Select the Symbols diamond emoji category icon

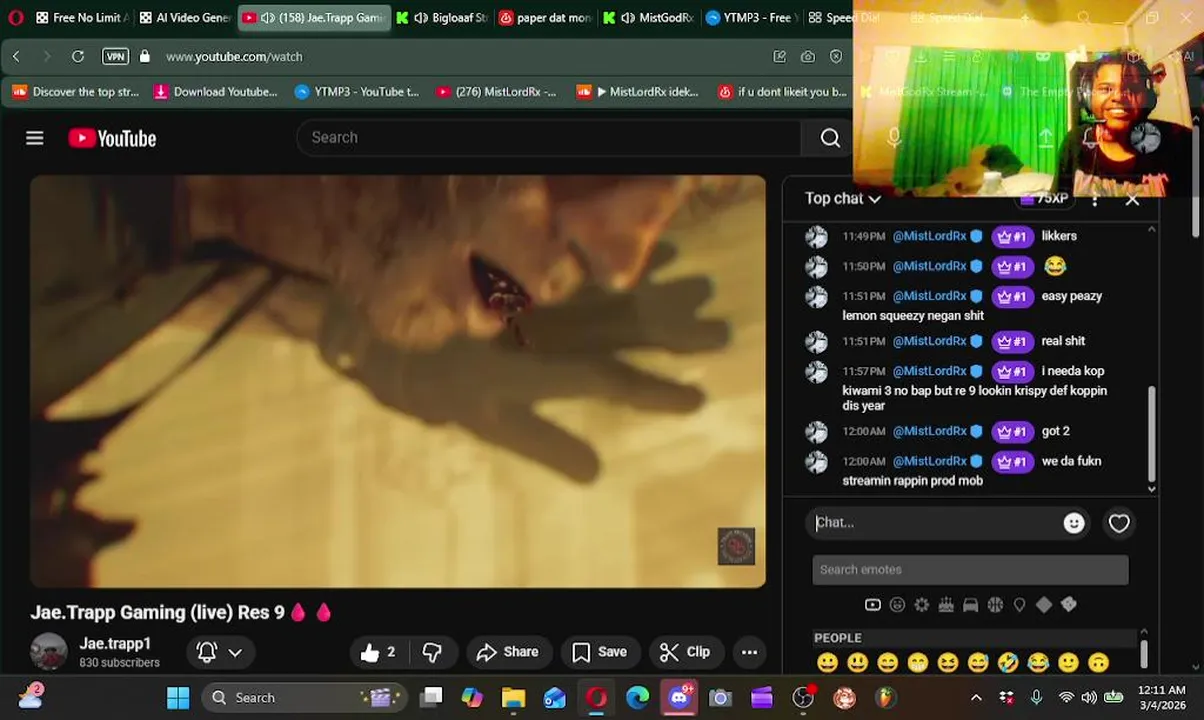point(1044,604)
